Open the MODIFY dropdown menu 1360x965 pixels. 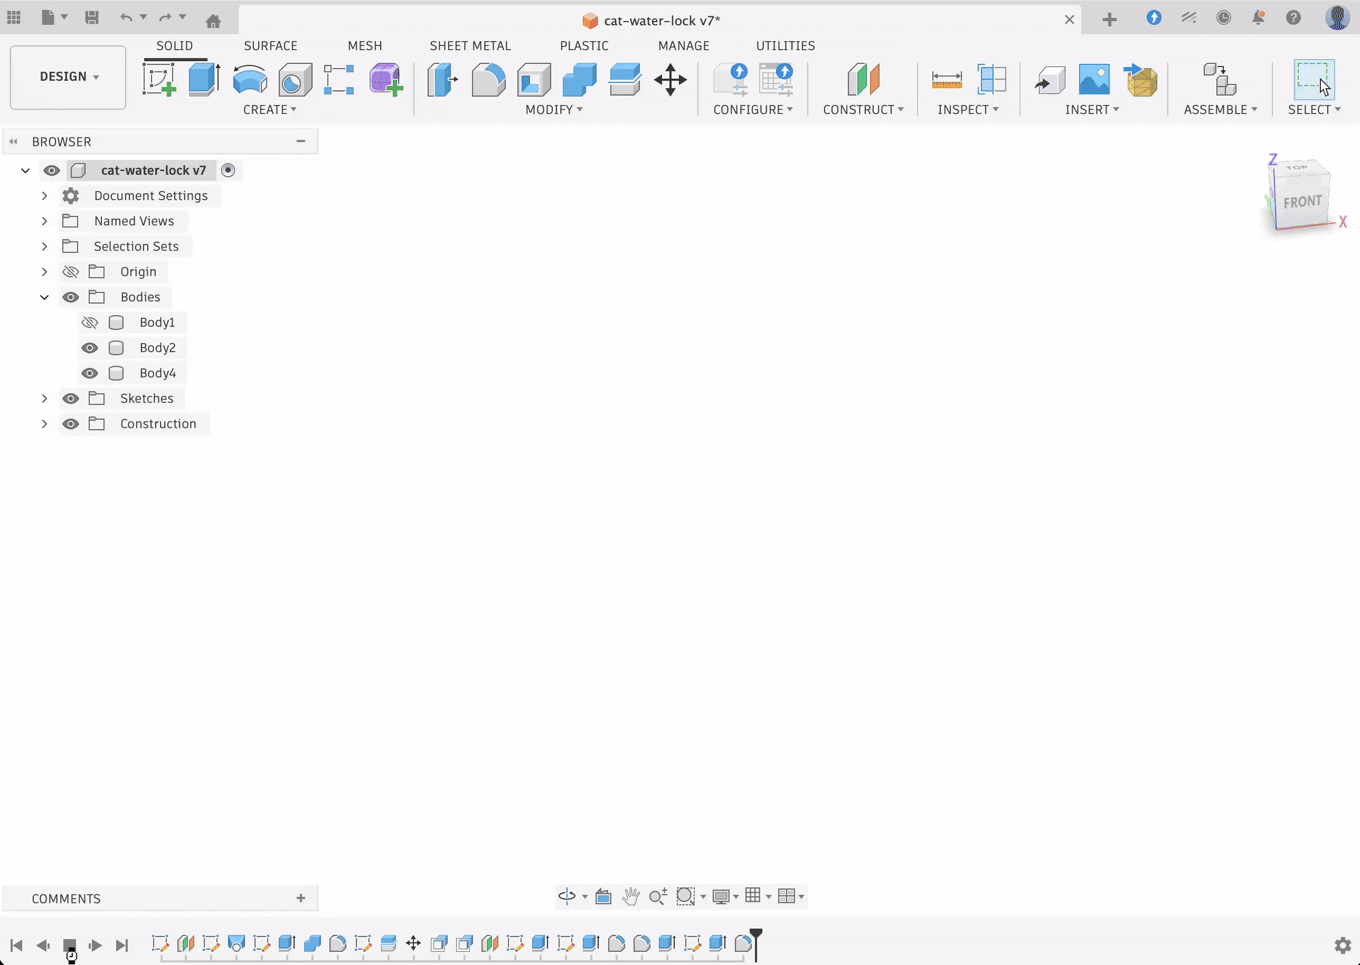554,109
